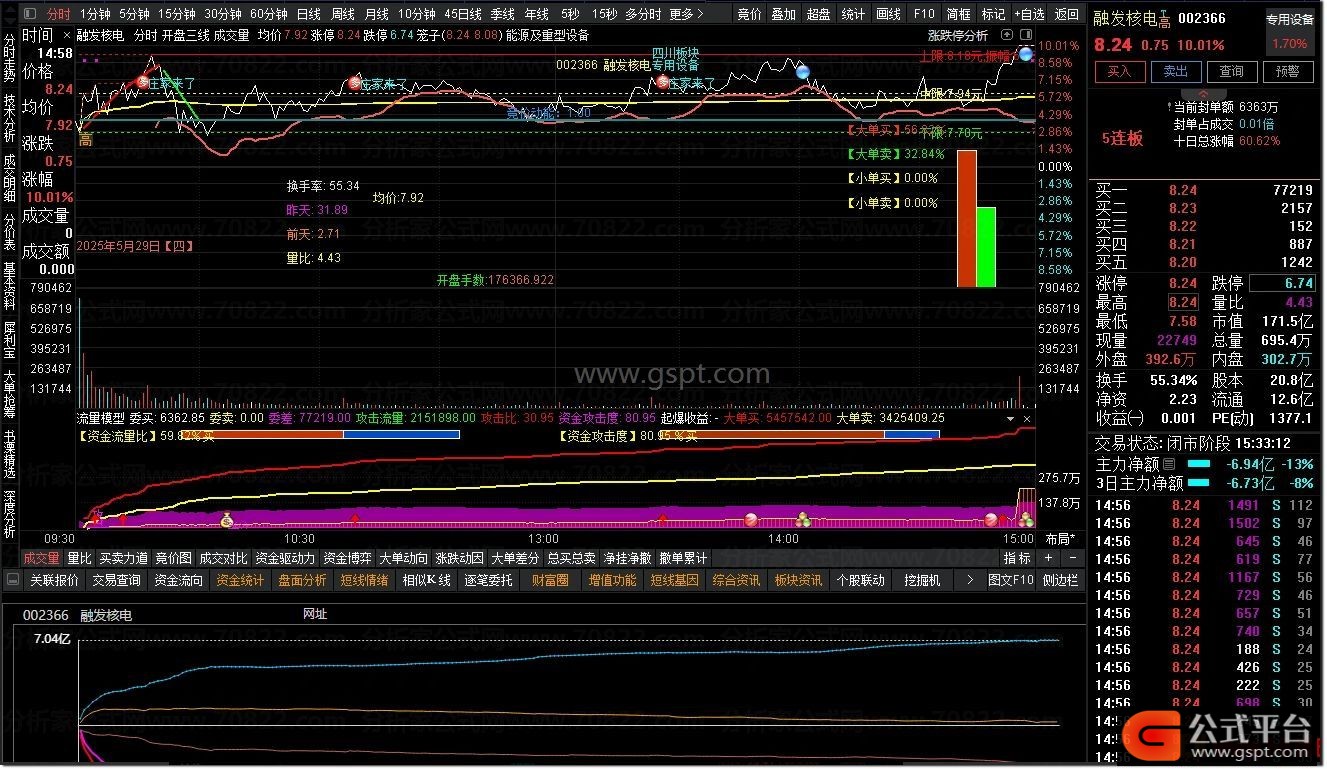Click the window icon beside 涨跌停分析
This screenshot has width=1327, height=769.
coord(1025,35)
